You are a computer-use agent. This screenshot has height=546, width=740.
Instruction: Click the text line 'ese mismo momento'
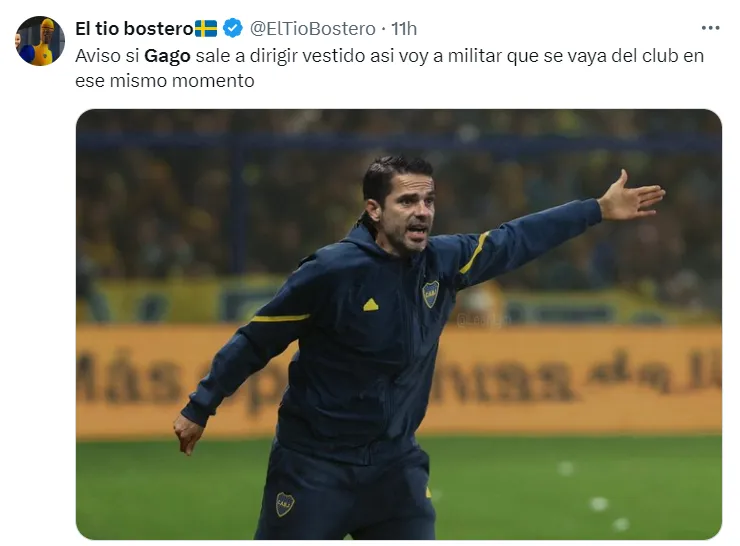click(x=165, y=81)
